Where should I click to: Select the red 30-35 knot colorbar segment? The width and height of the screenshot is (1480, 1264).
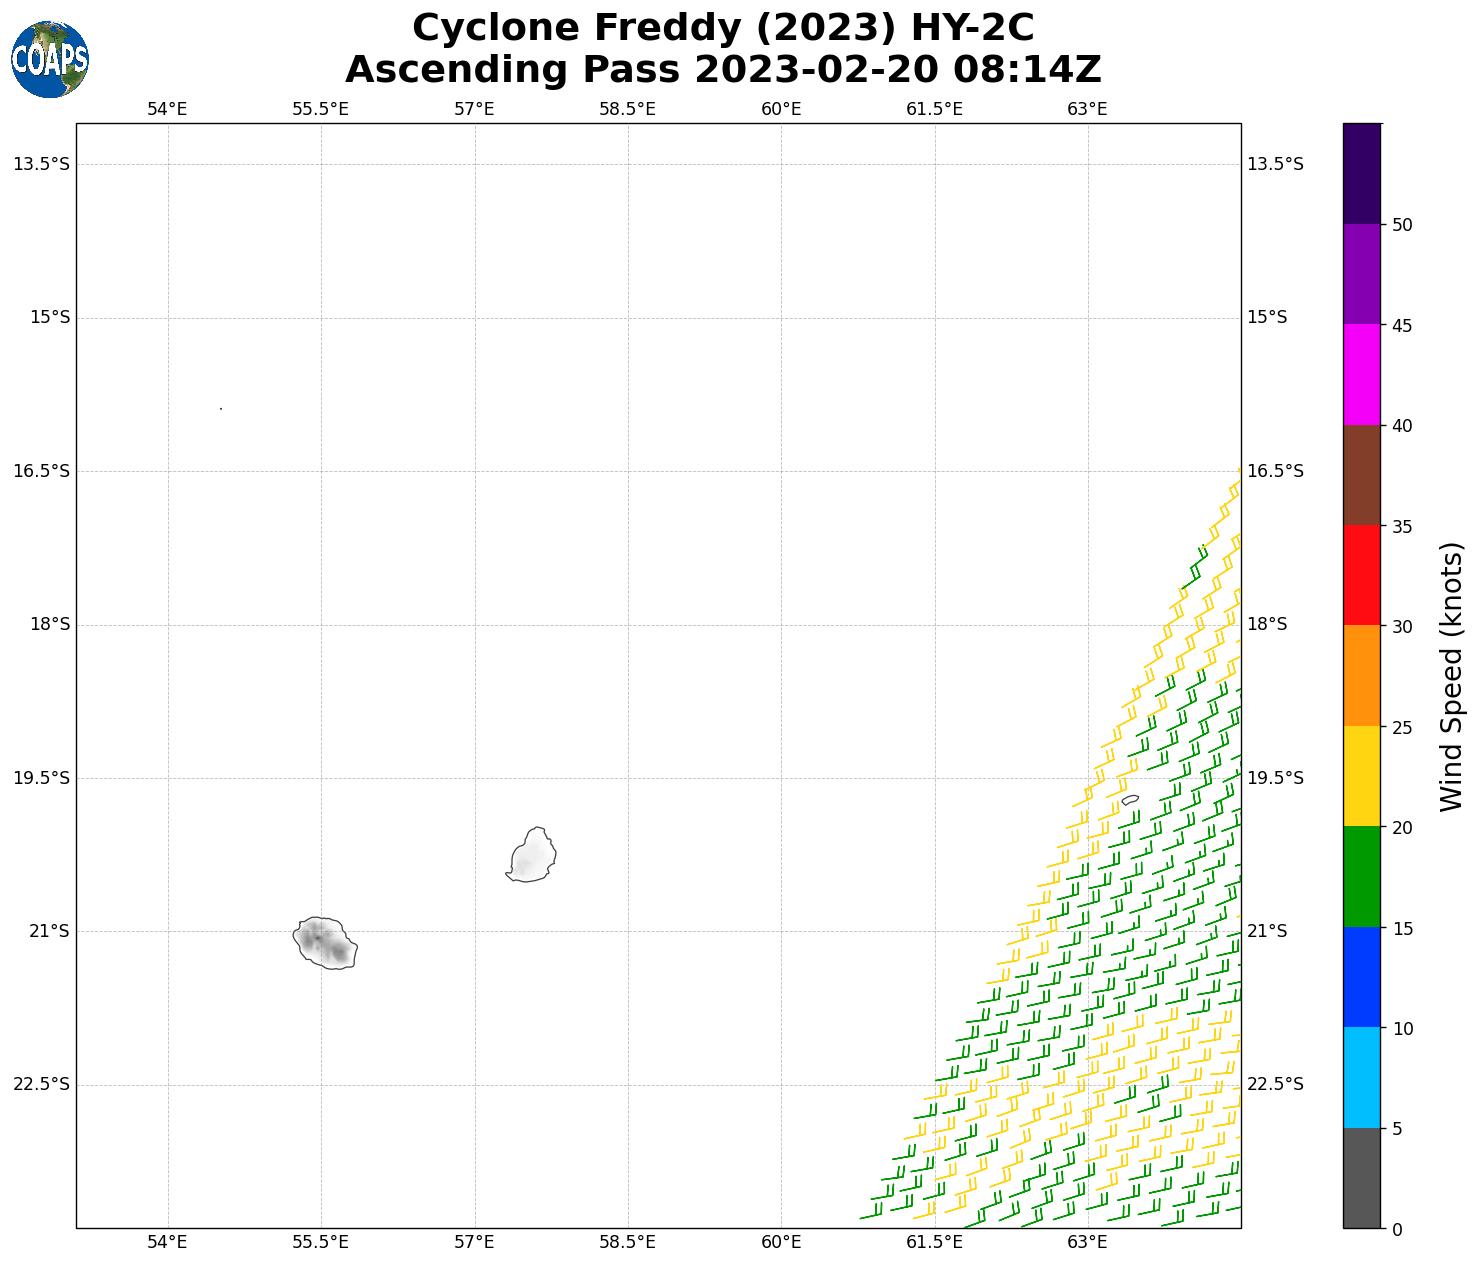(x=1361, y=575)
